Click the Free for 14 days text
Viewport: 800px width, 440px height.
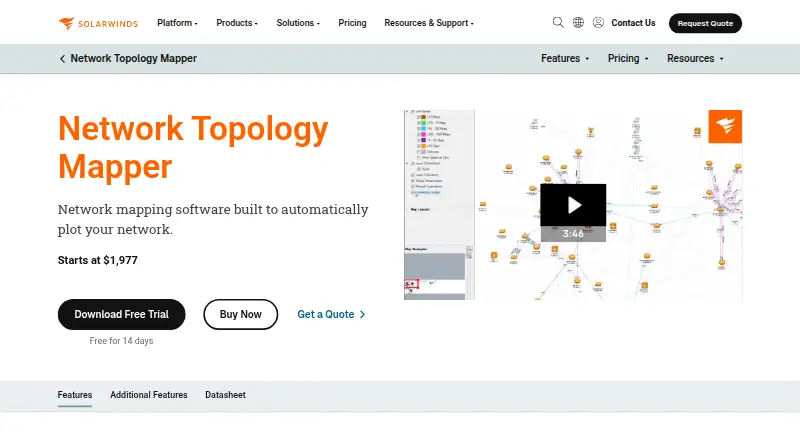(121, 341)
